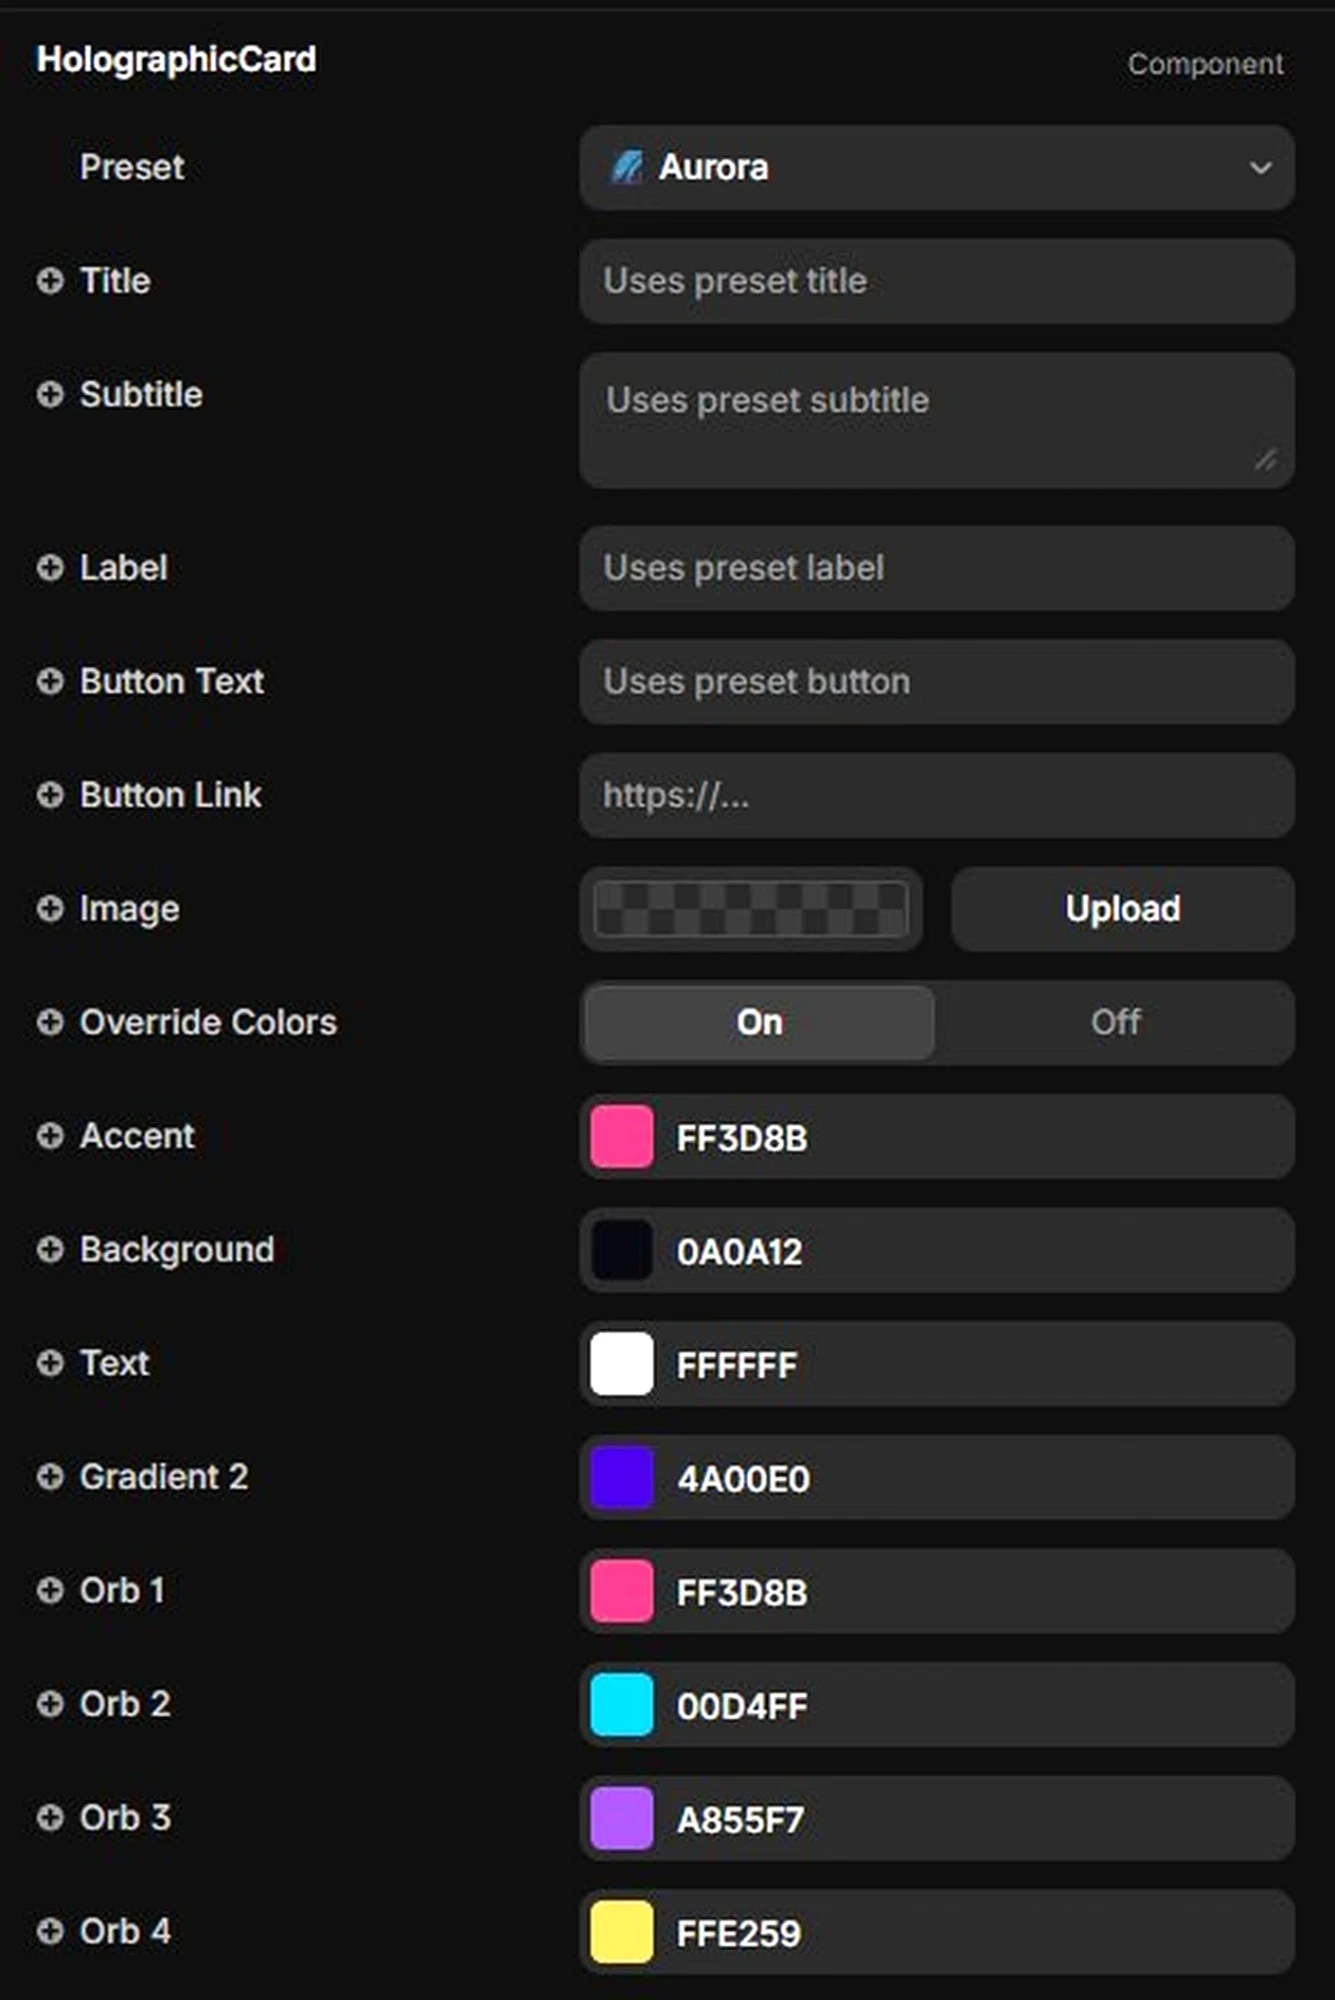1335x2000 pixels.
Task: Click the plus icon beside Gradient 2
Action: 50,1476
